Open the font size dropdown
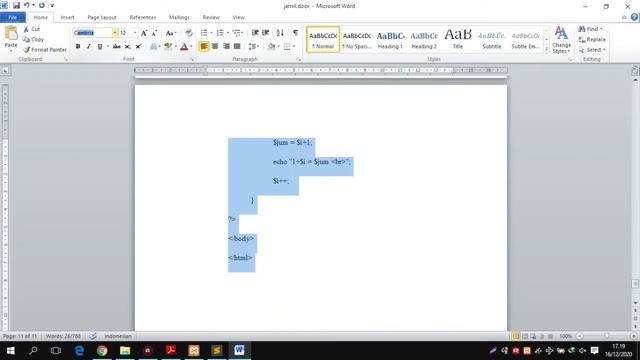The width and height of the screenshot is (640, 360). coord(135,33)
